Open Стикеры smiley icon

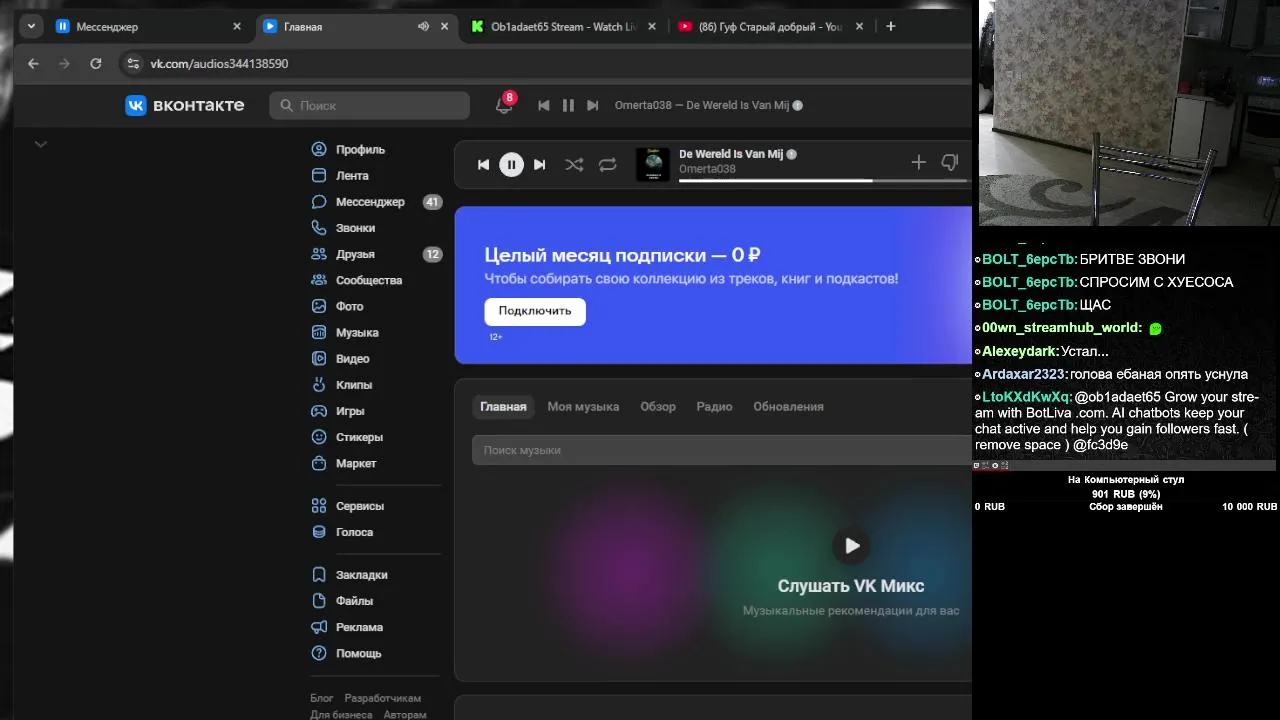coord(319,437)
